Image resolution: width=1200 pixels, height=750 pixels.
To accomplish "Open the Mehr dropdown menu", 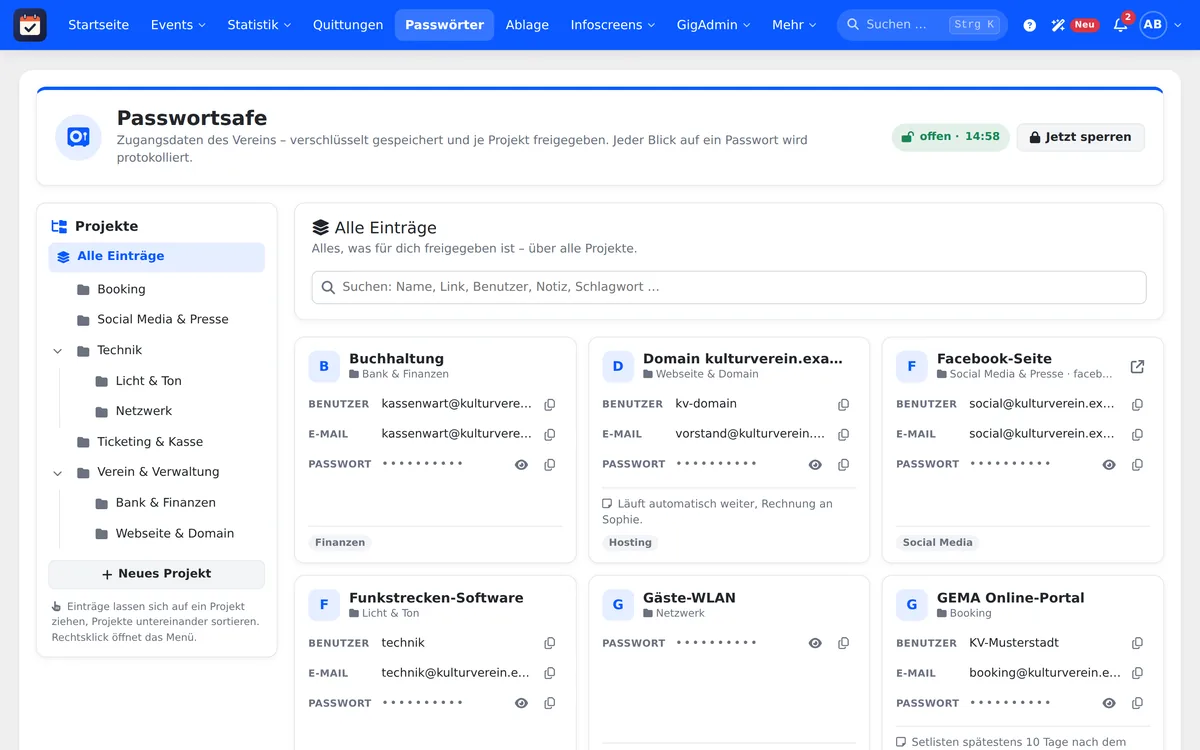I will tap(794, 25).
